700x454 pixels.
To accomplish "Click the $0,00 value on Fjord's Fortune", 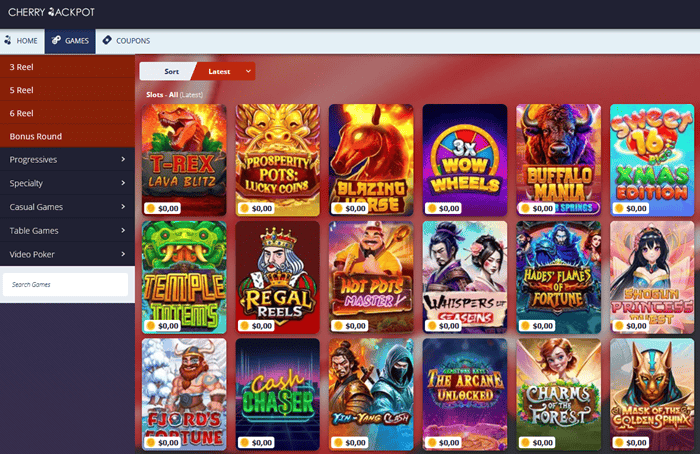I will pyautogui.click(x=168, y=443).
